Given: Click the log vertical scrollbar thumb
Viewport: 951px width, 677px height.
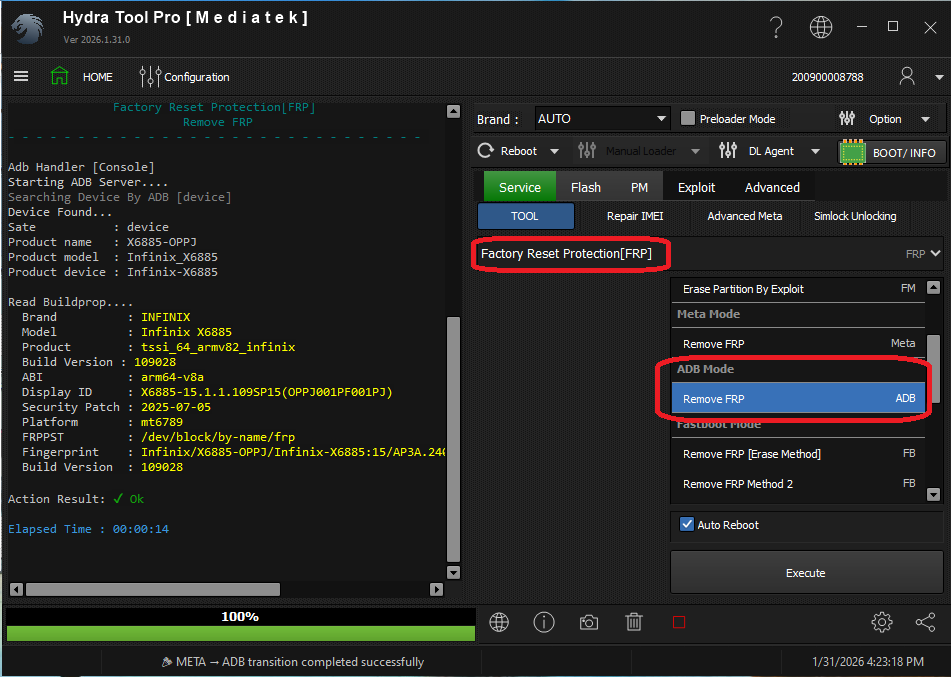Looking at the screenshot, I should [453, 440].
